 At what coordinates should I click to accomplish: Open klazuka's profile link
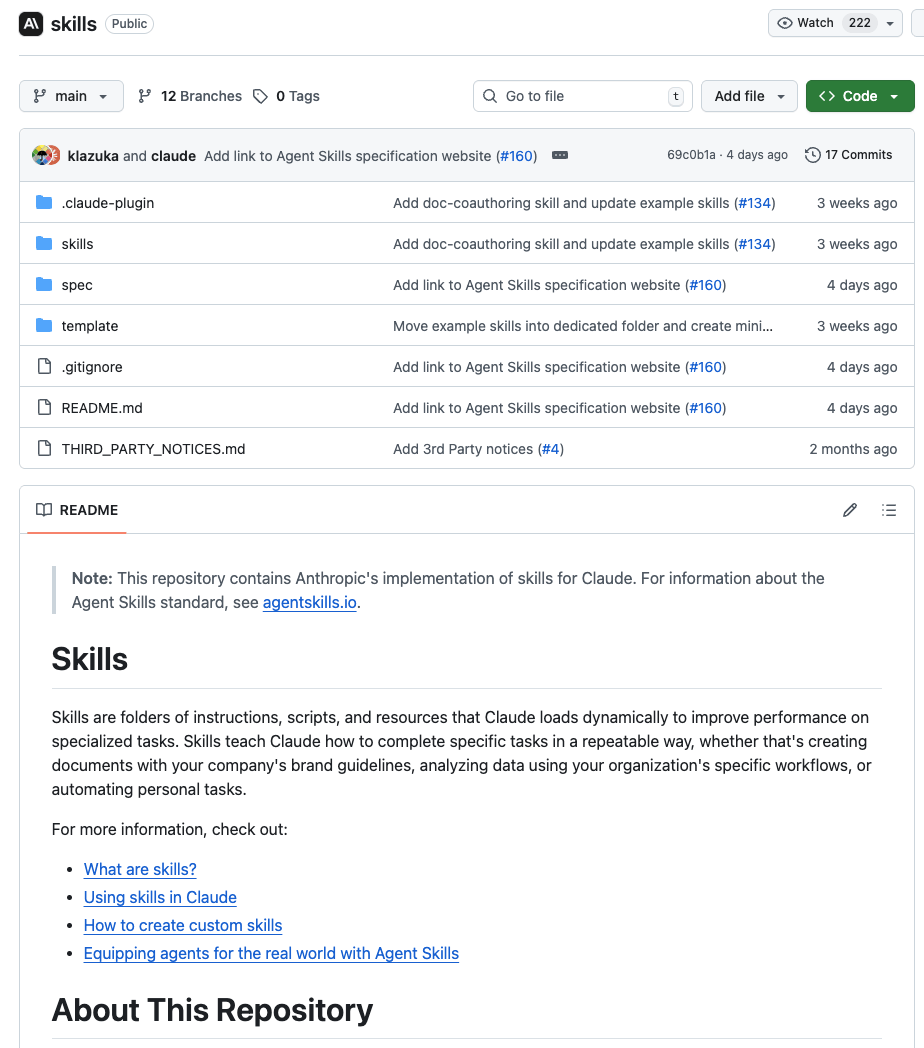coord(93,156)
